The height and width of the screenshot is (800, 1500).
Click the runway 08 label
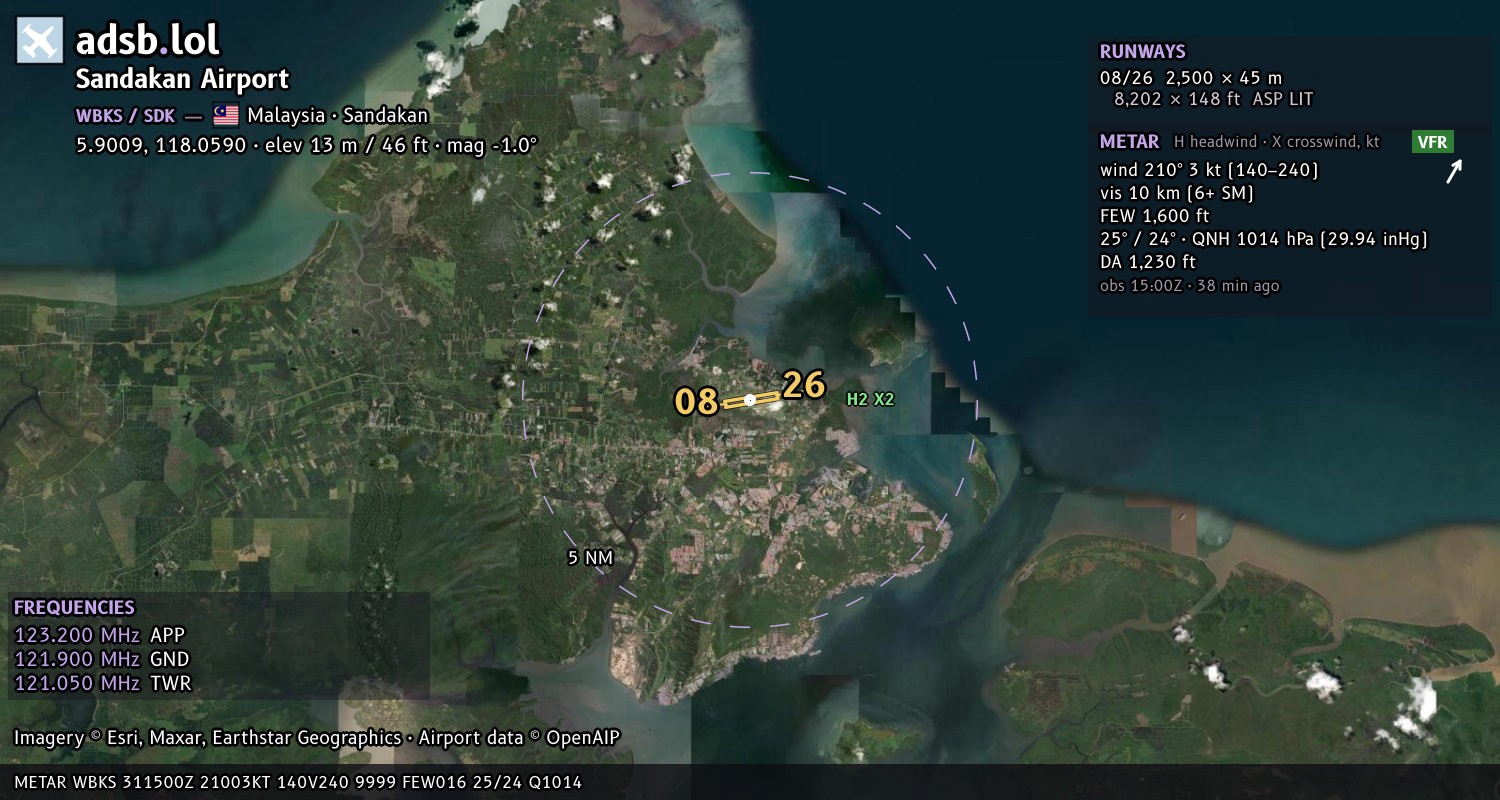(x=696, y=402)
